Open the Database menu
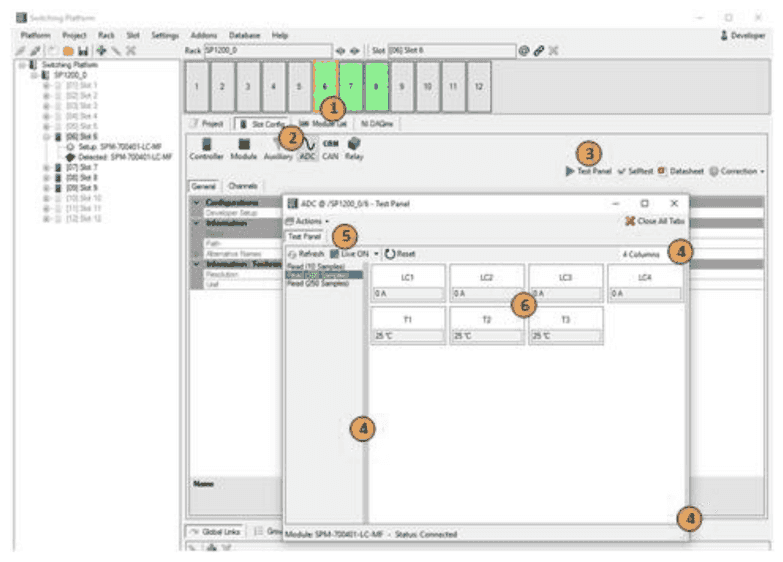 [x=245, y=35]
